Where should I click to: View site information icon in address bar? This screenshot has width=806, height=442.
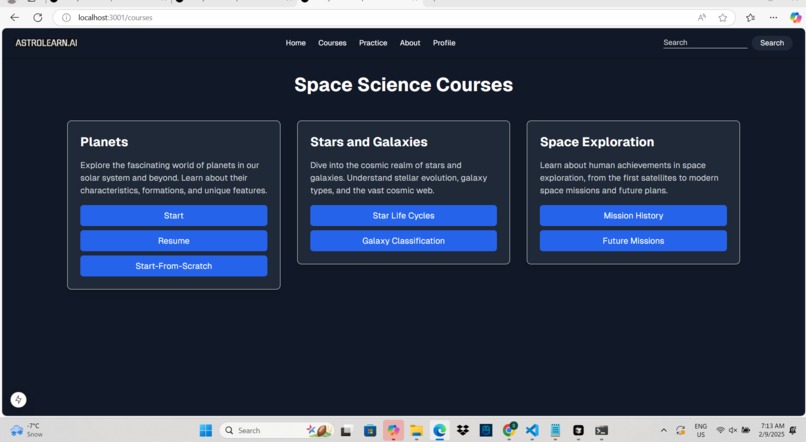pos(66,17)
